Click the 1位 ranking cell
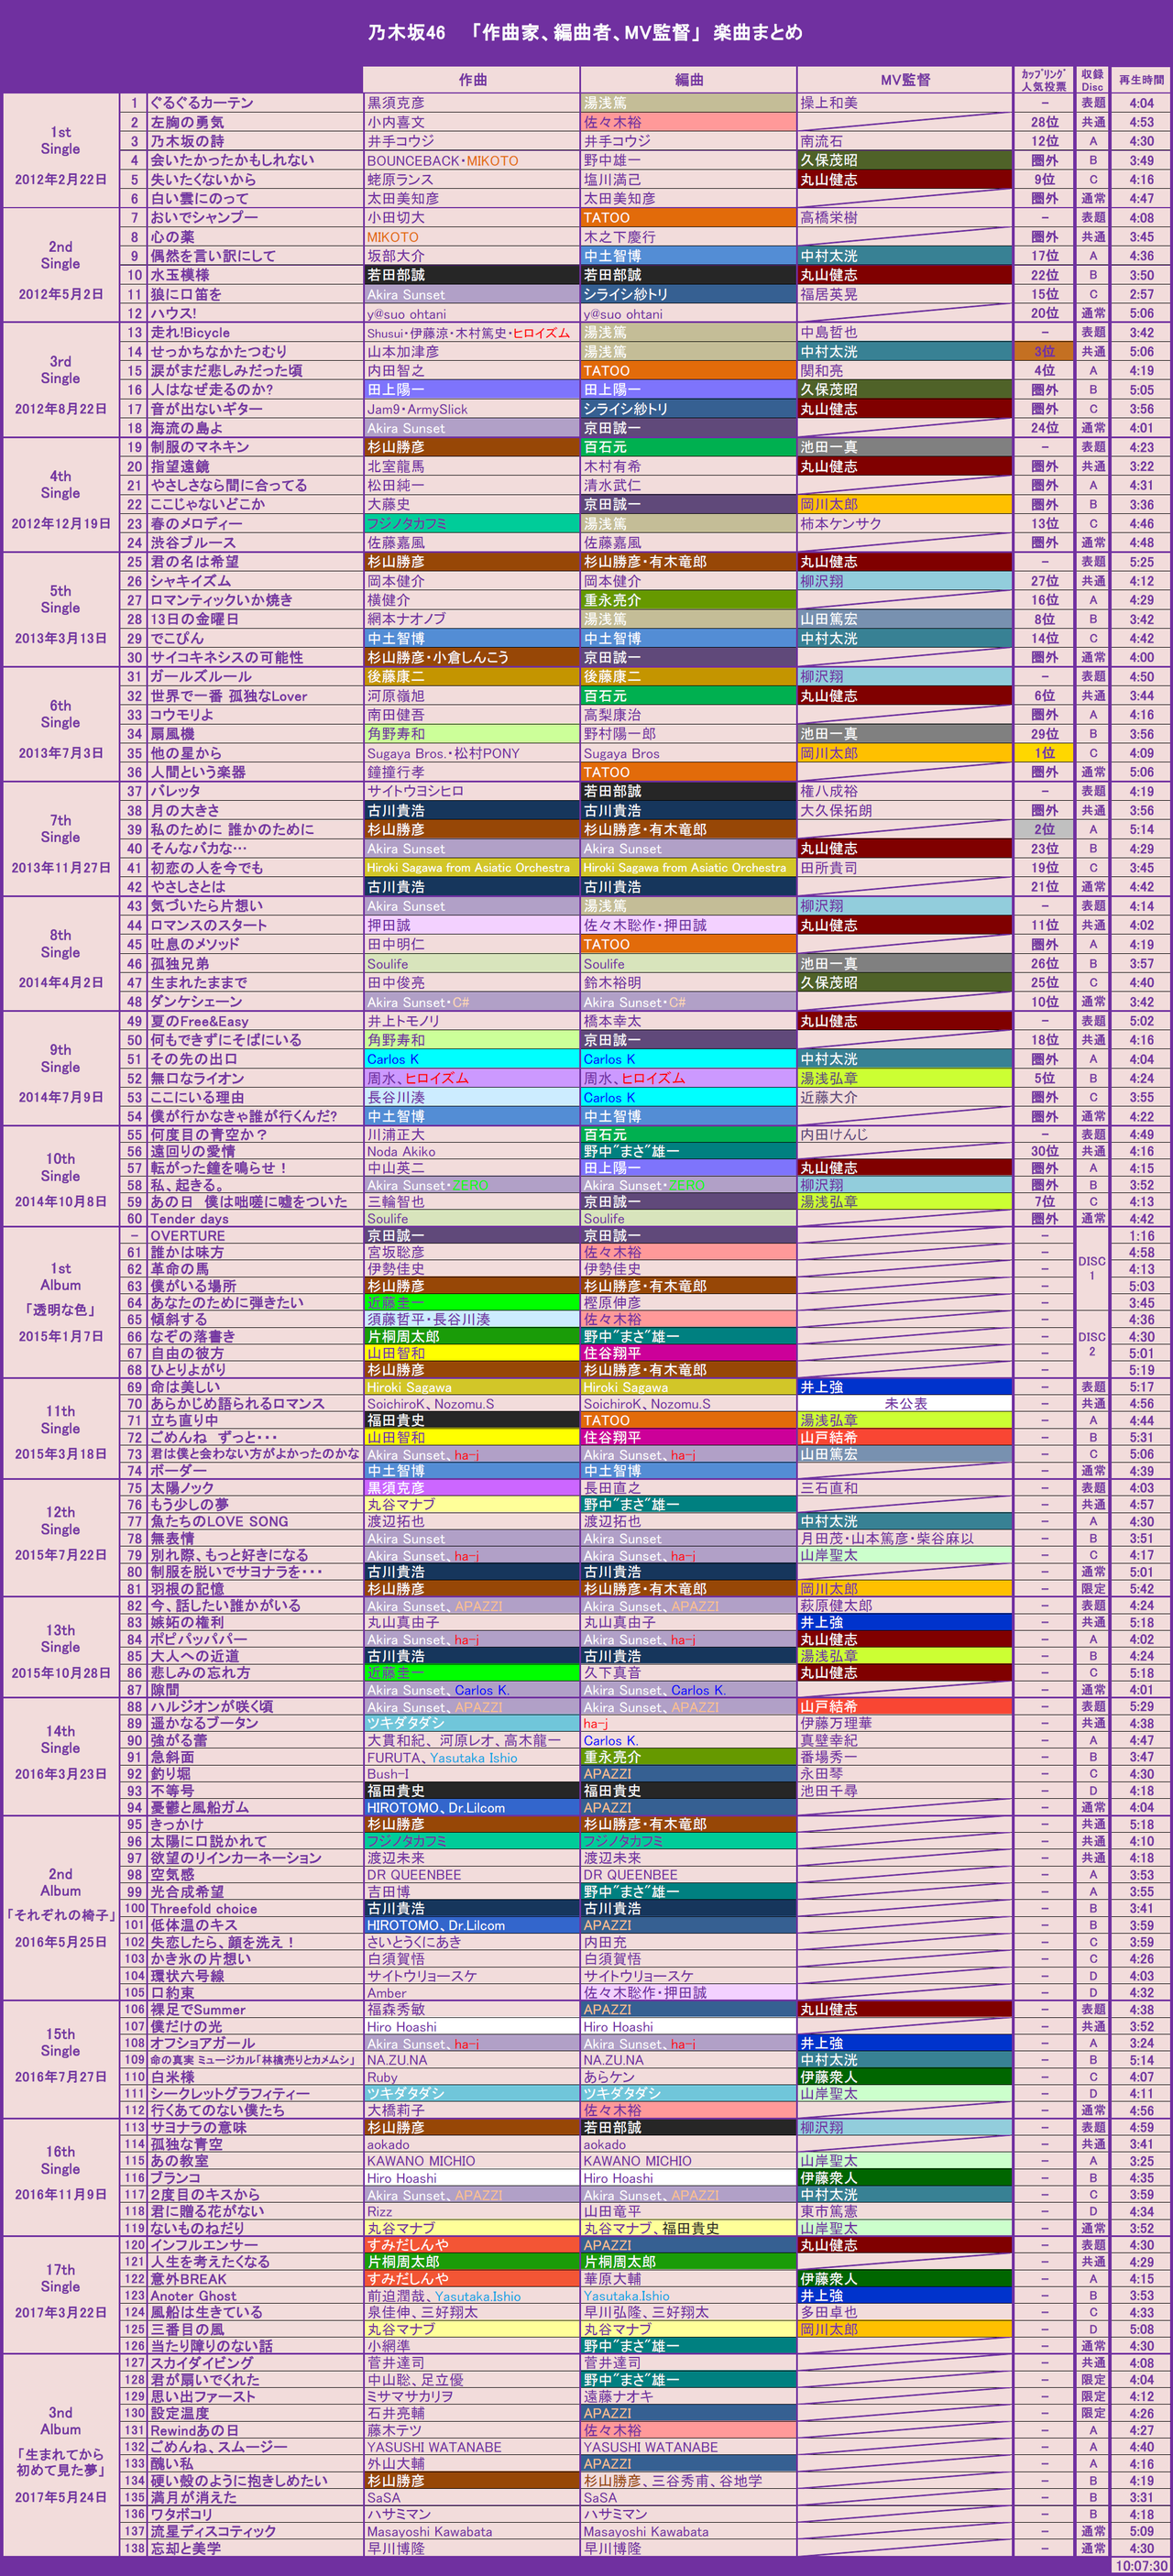1173x2576 pixels. (x=1044, y=753)
